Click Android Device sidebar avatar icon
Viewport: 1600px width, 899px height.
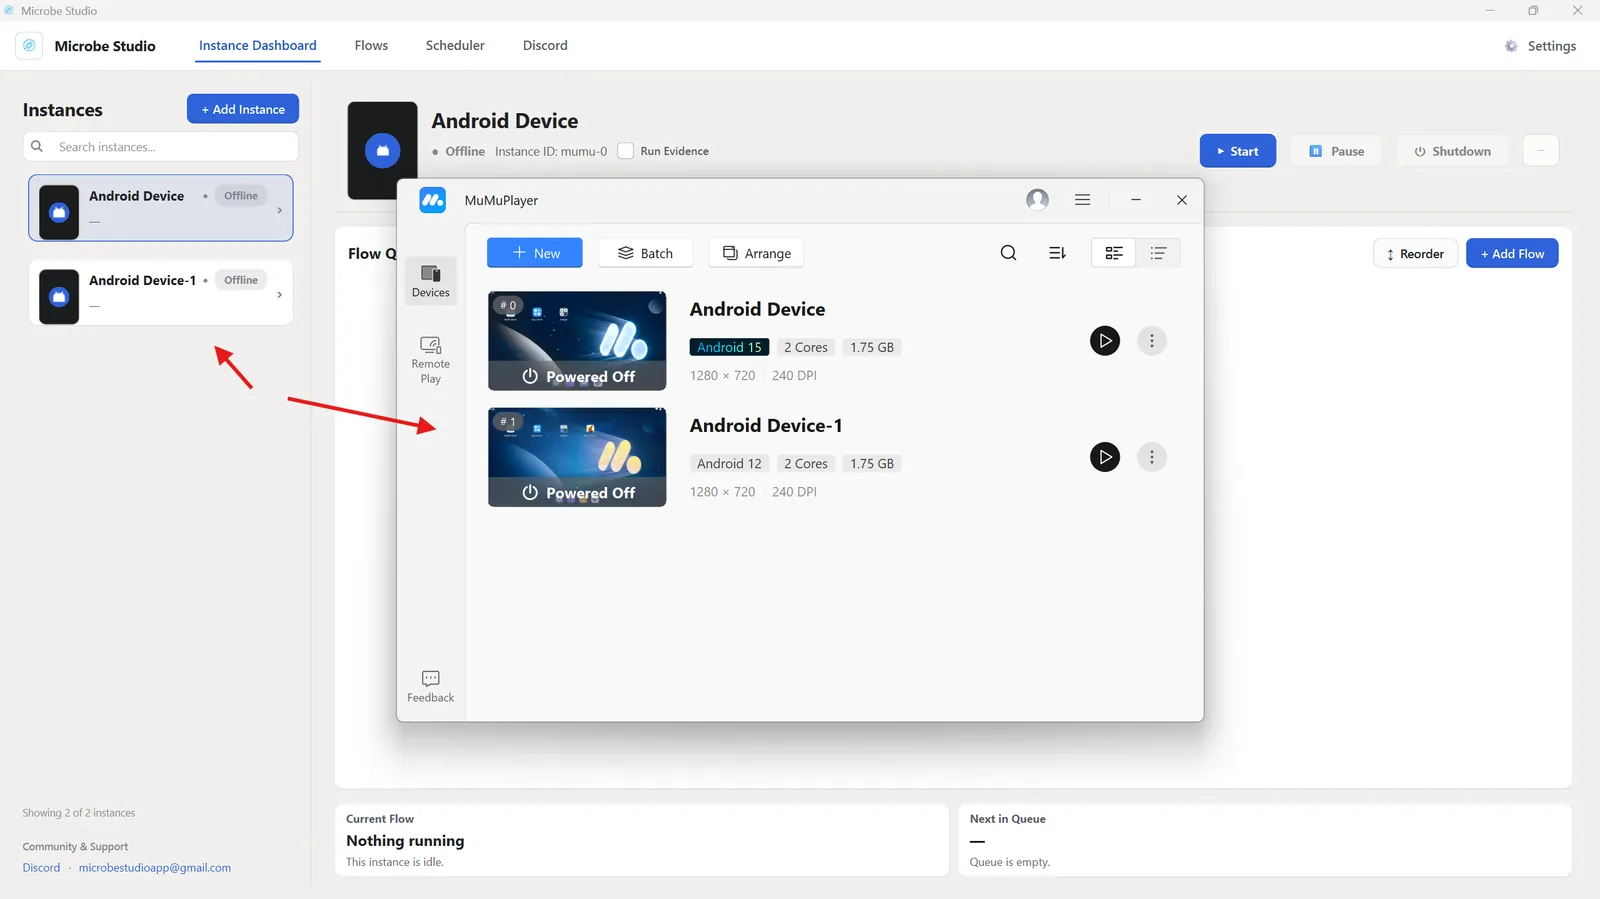59,212
